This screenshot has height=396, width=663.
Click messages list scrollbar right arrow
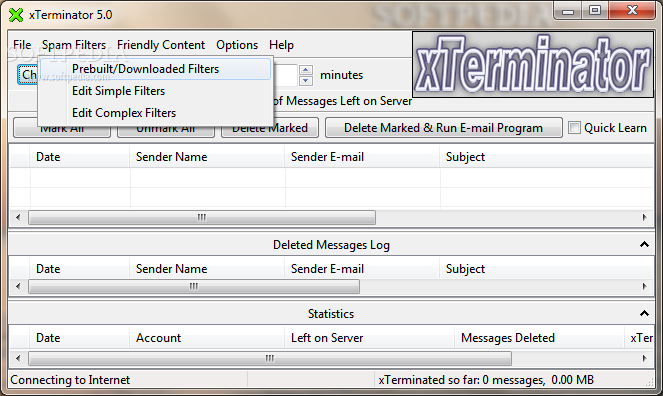pyautogui.click(x=644, y=217)
